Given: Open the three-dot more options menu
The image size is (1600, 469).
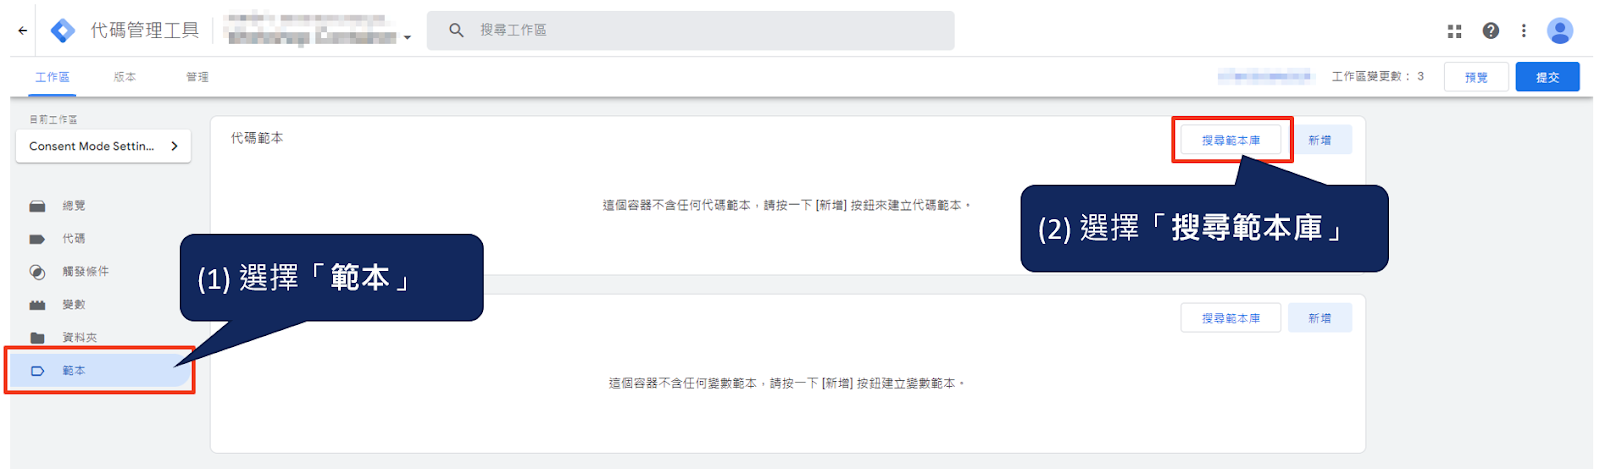Looking at the screenshot, I should point(1523,31).
